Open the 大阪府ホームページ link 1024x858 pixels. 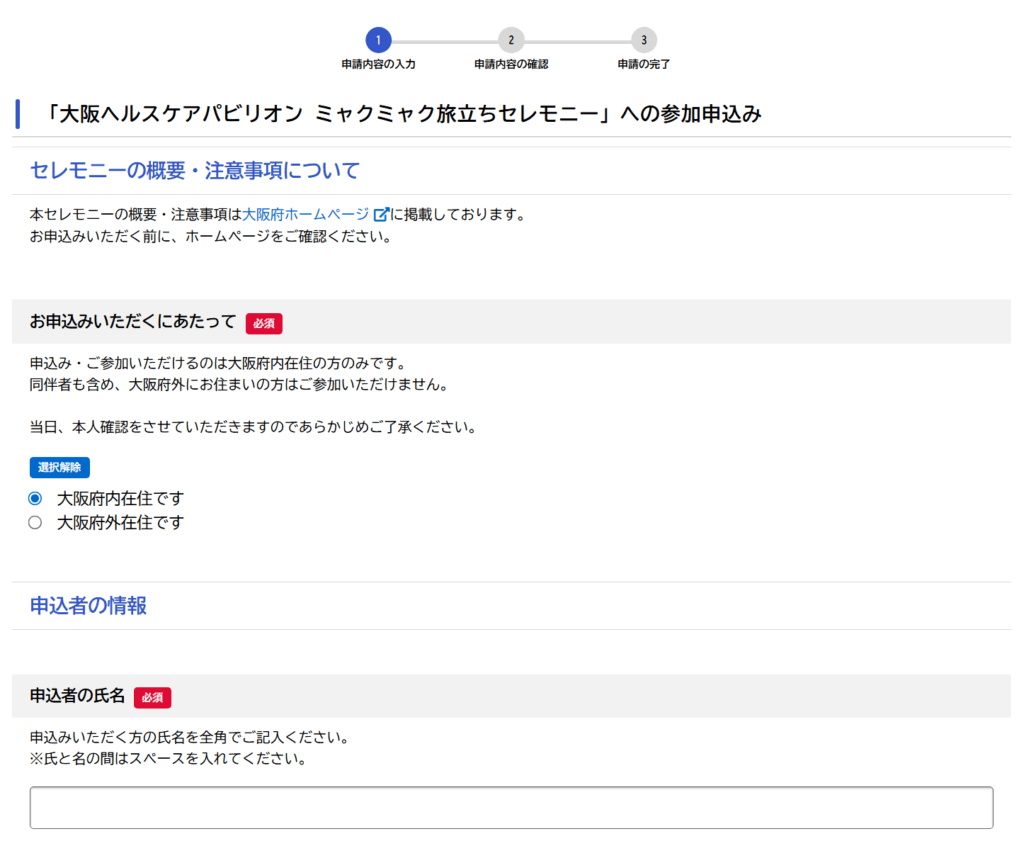coord(305,215)
